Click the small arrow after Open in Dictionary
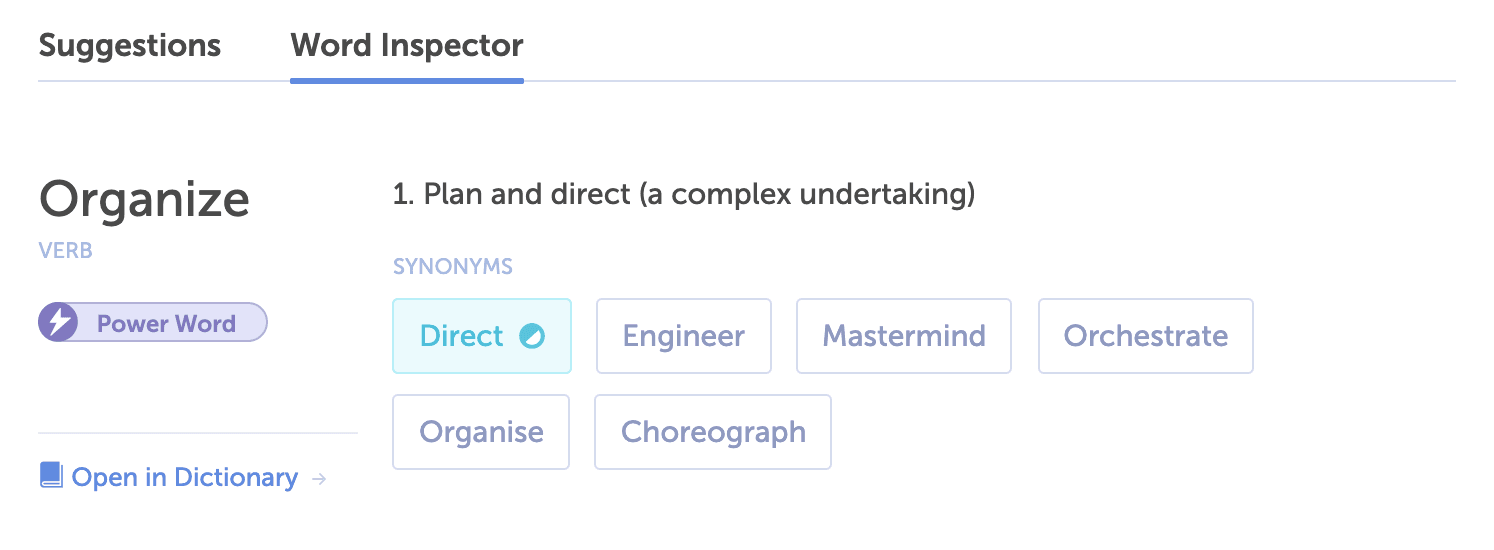 click(x=319, y=479)
